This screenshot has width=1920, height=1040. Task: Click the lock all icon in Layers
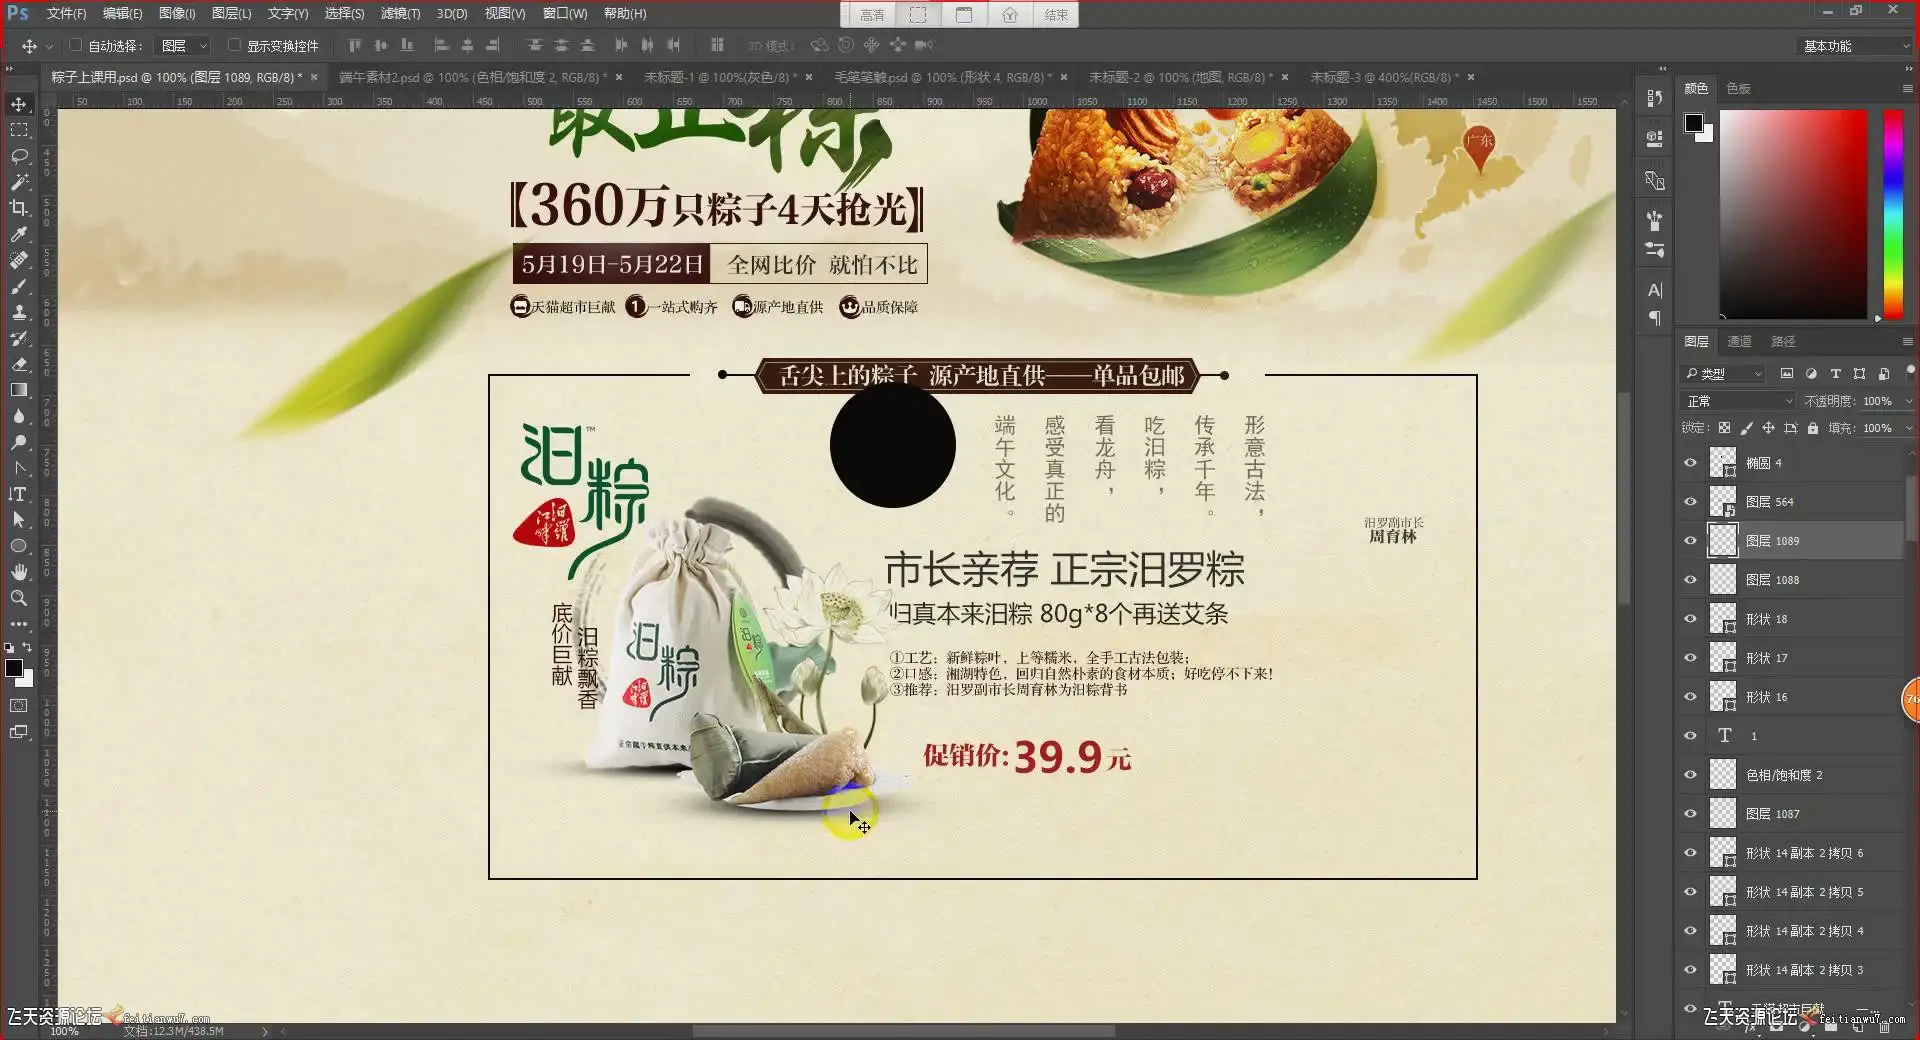point(1813,428)
